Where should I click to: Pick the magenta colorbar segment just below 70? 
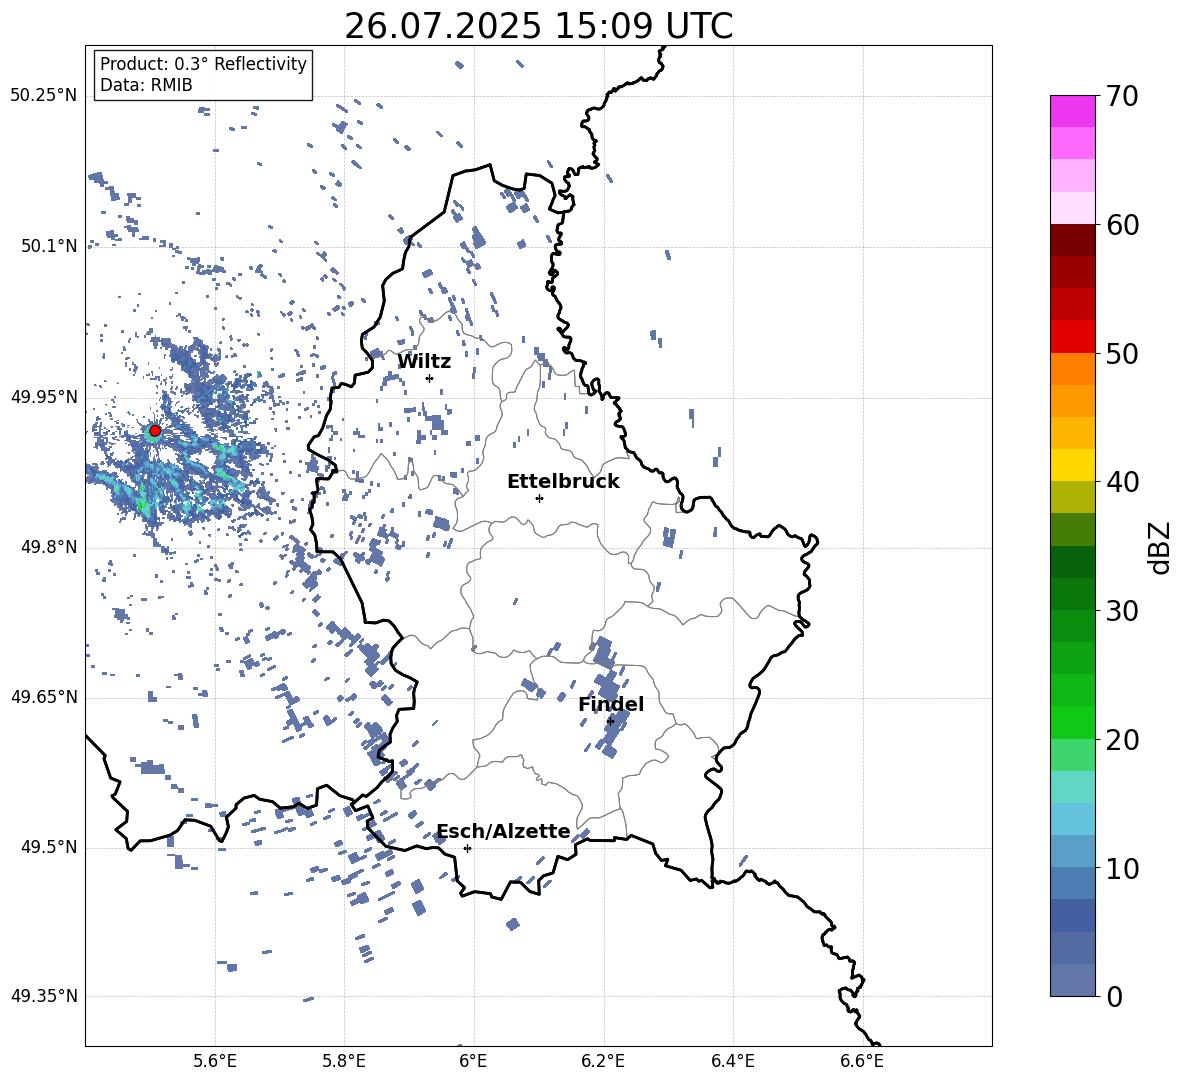pos(1073,112)
